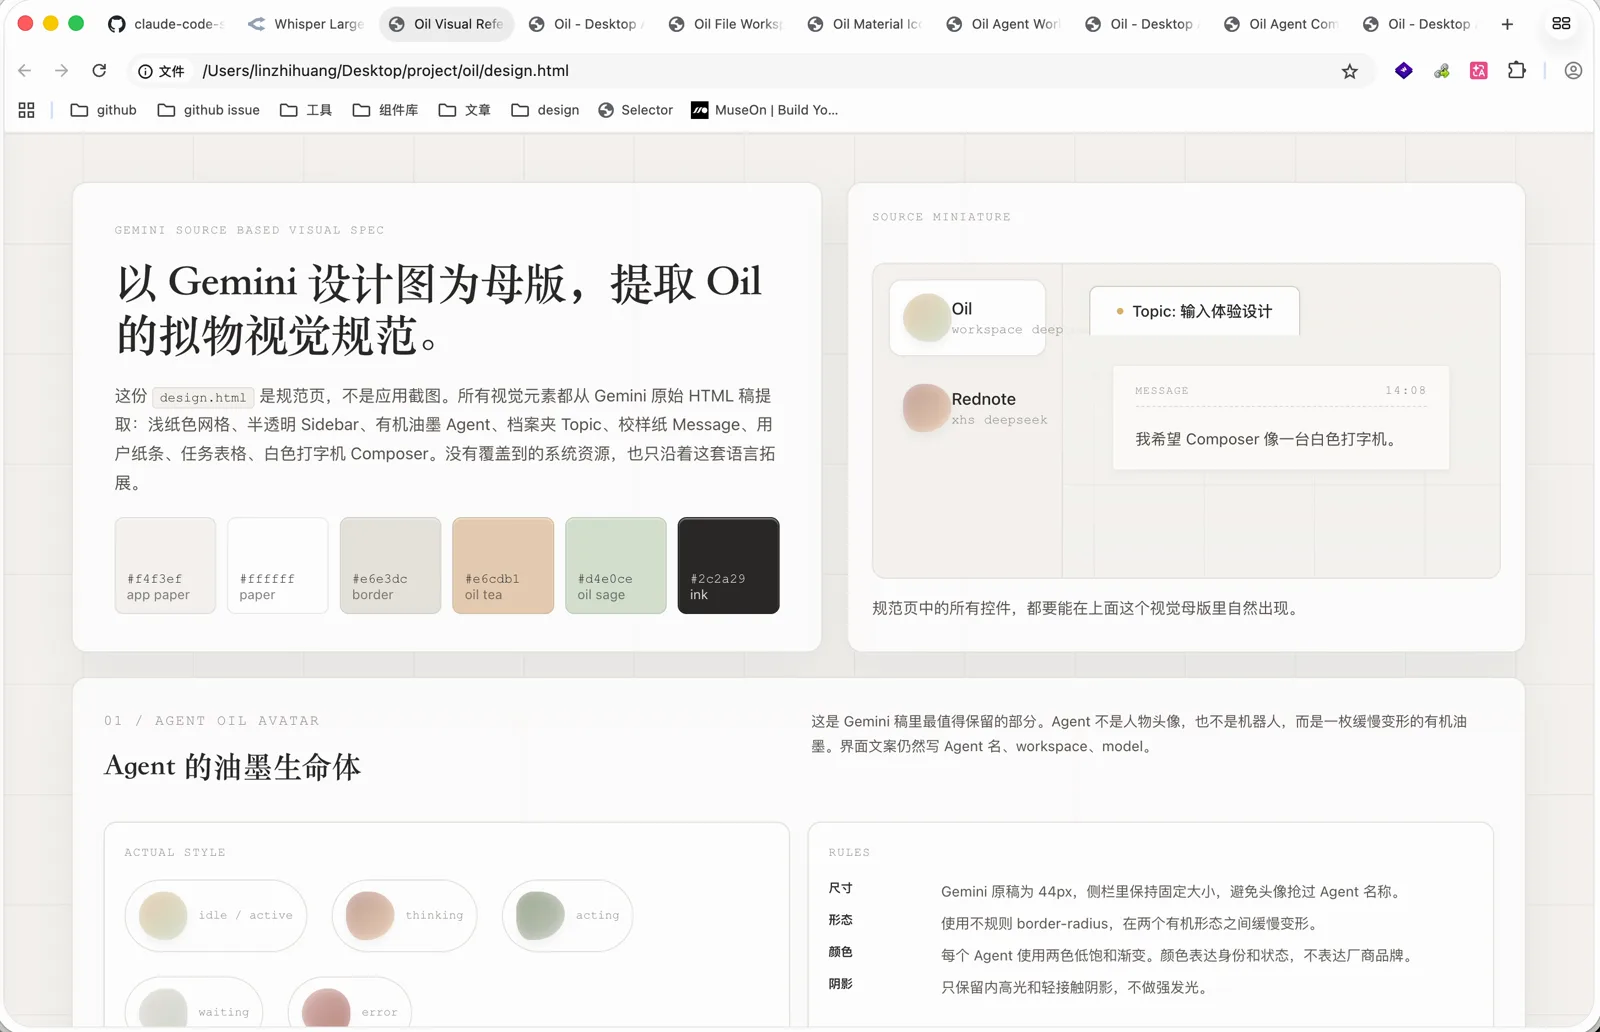Click the 形态 rule label

pos(840,920)
